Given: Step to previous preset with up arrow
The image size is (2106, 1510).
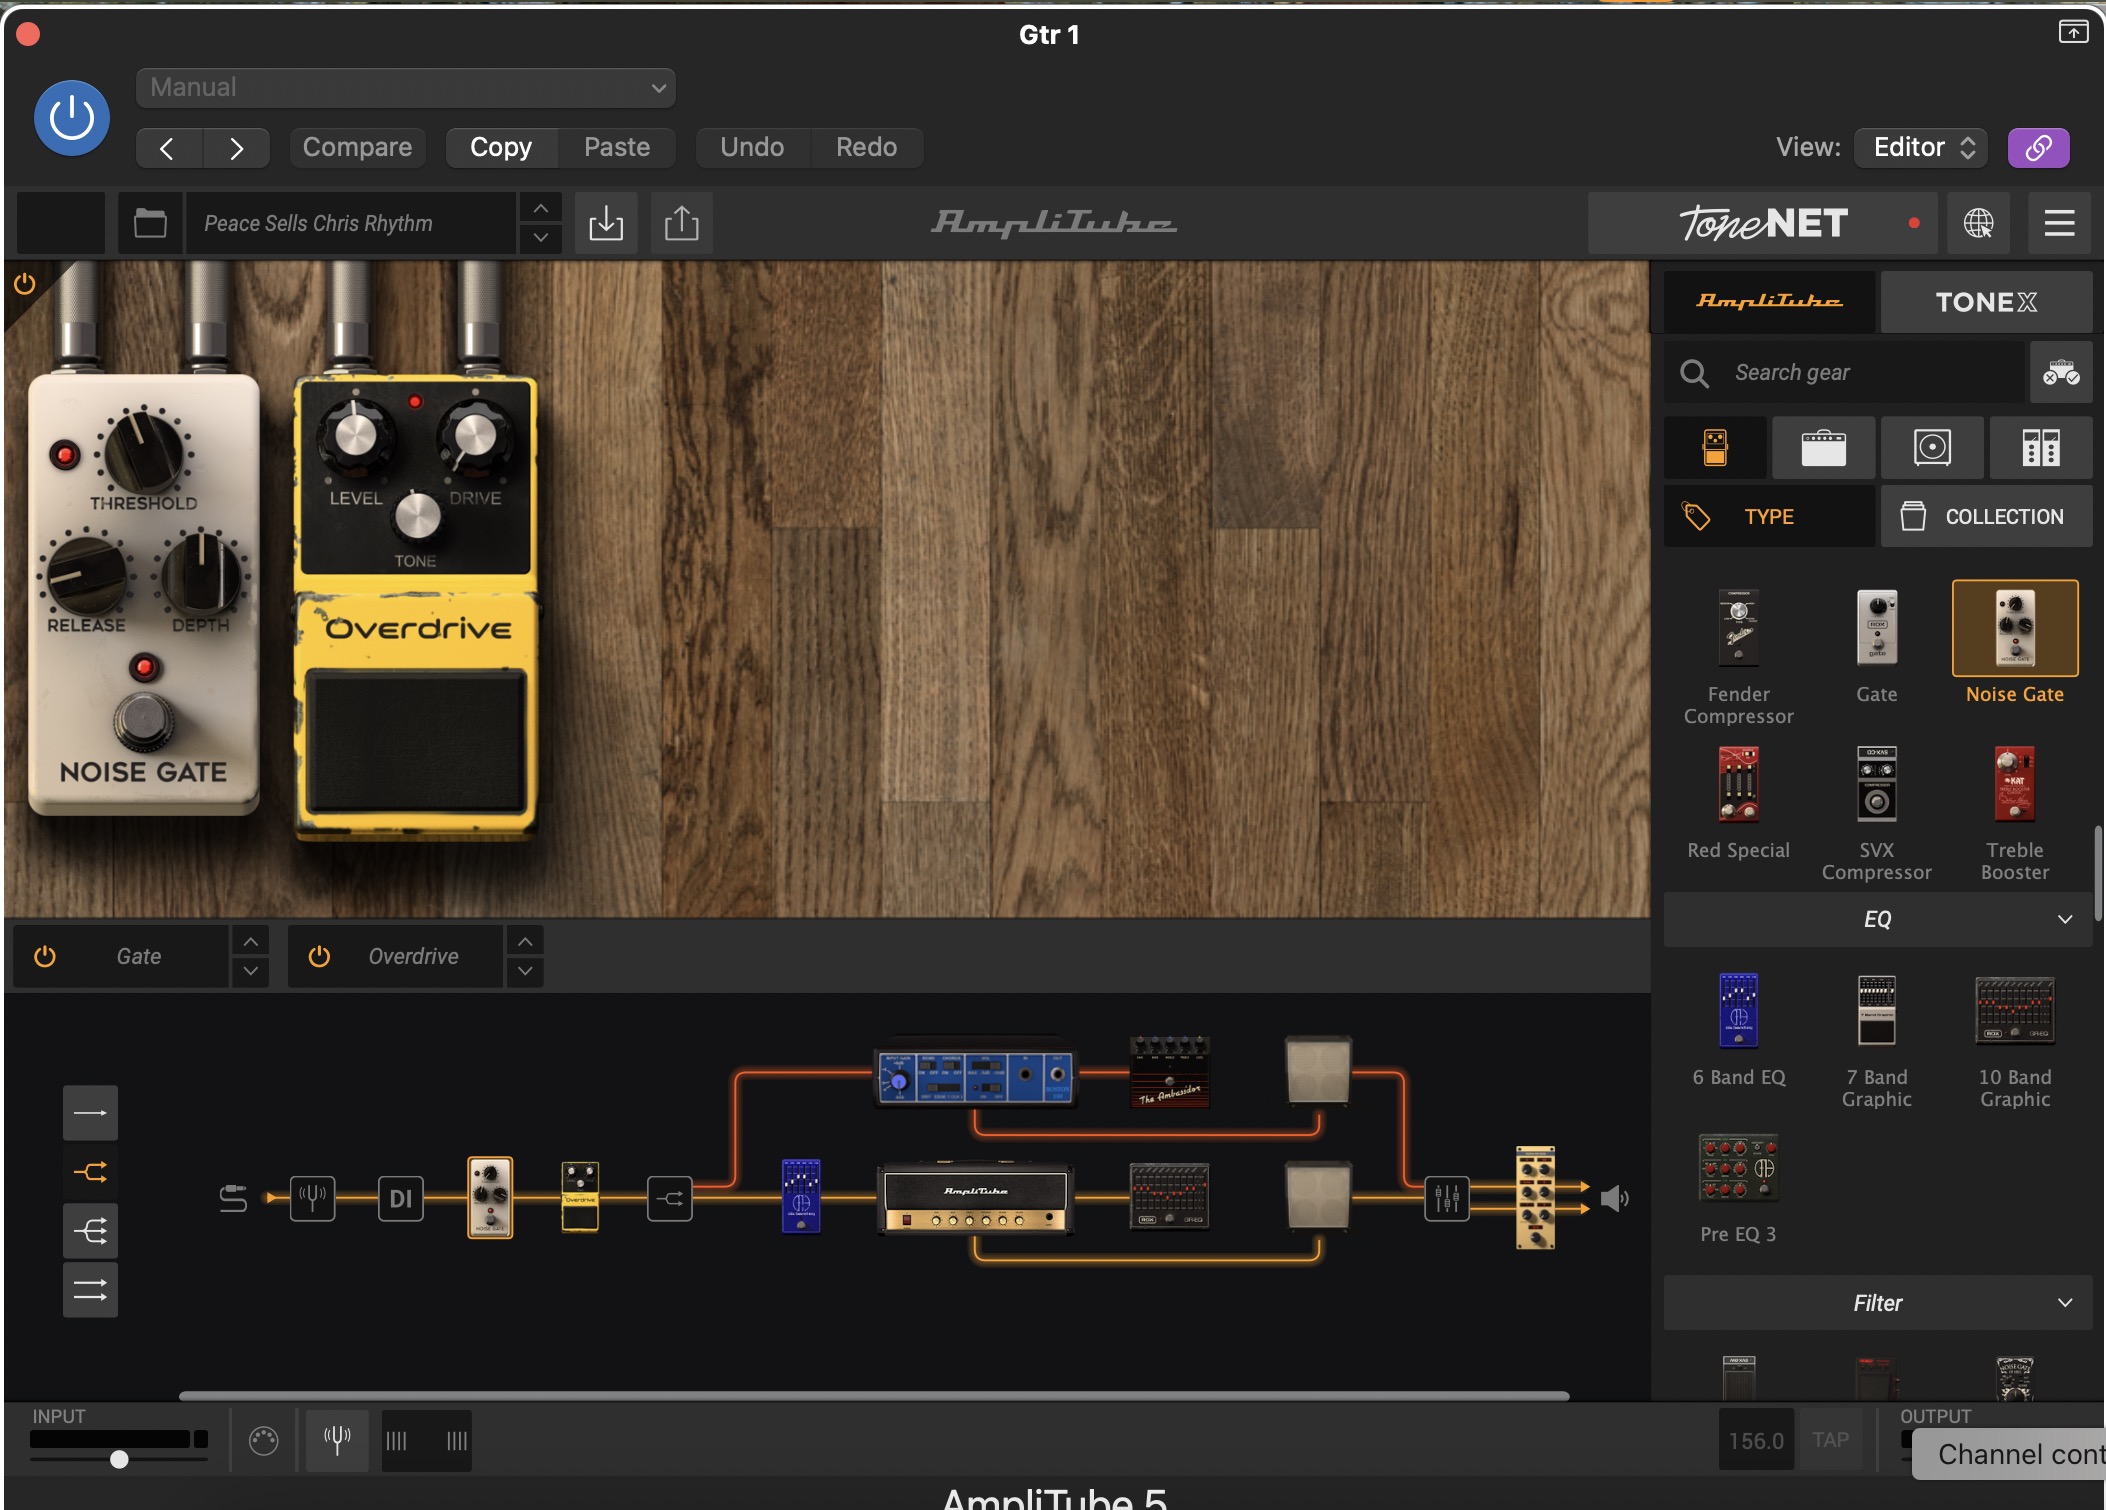Looking at the screenshot, I should click(540, 208).
